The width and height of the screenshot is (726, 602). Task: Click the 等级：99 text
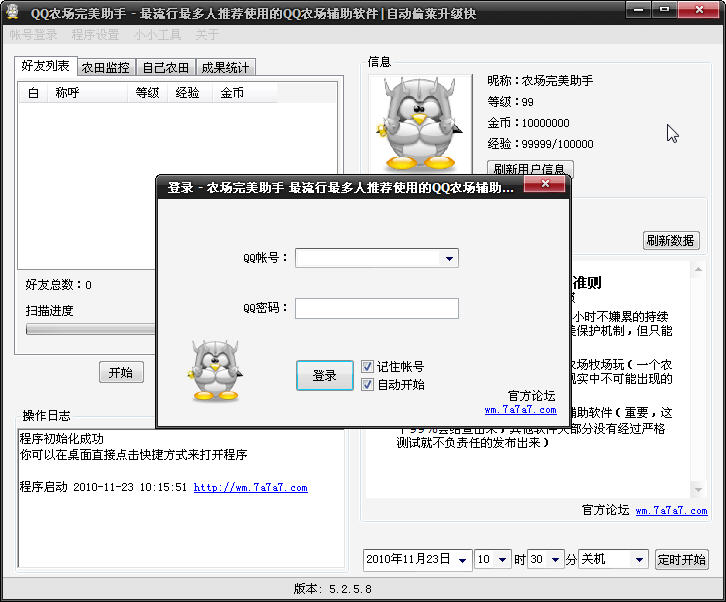(510, 101)
